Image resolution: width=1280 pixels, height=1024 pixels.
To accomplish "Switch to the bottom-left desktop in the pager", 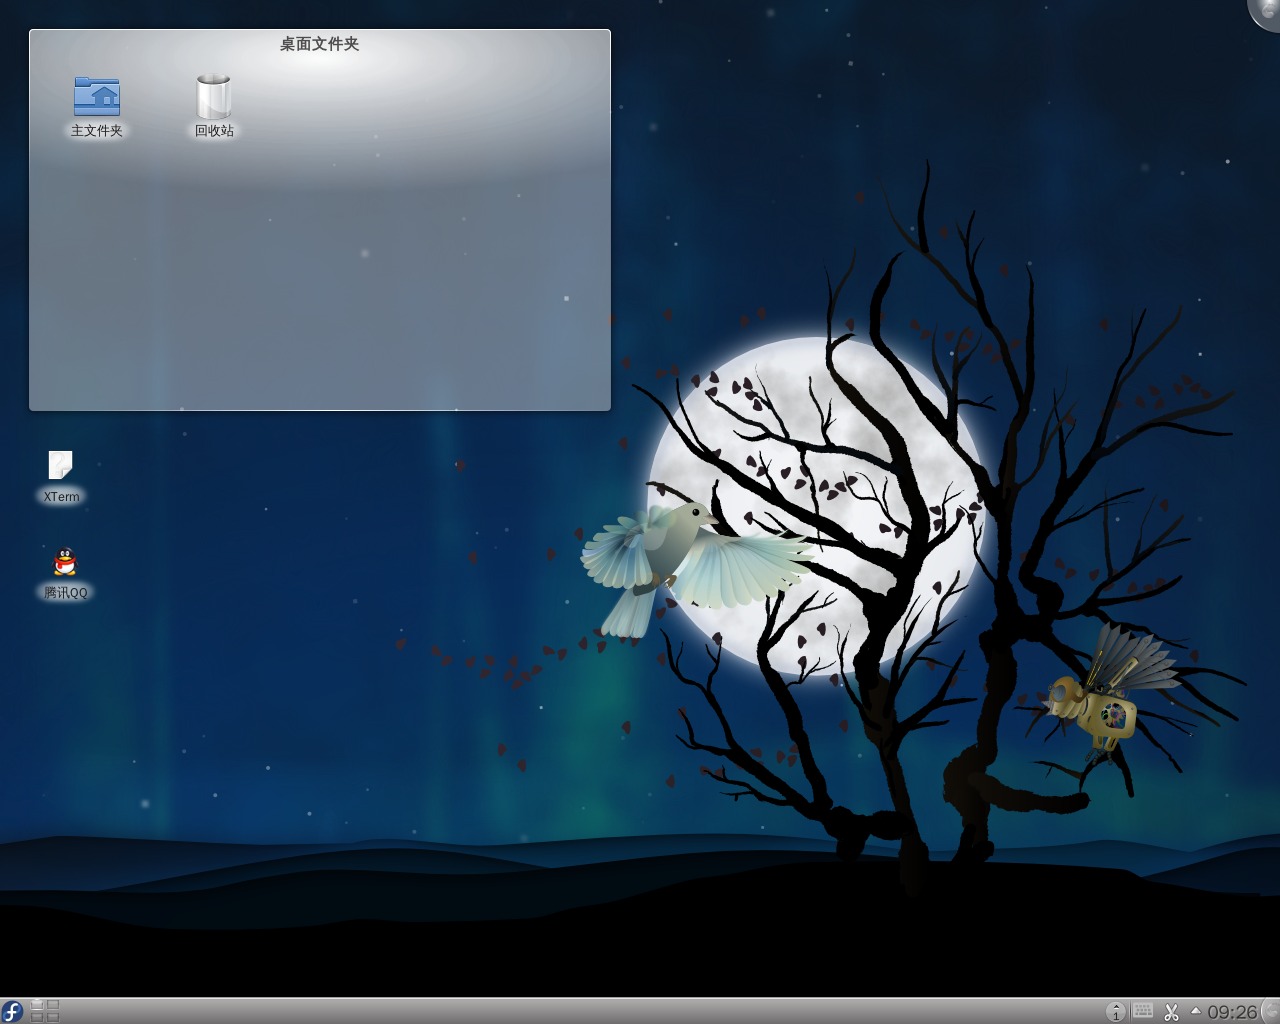I will tap(37, 1017).
